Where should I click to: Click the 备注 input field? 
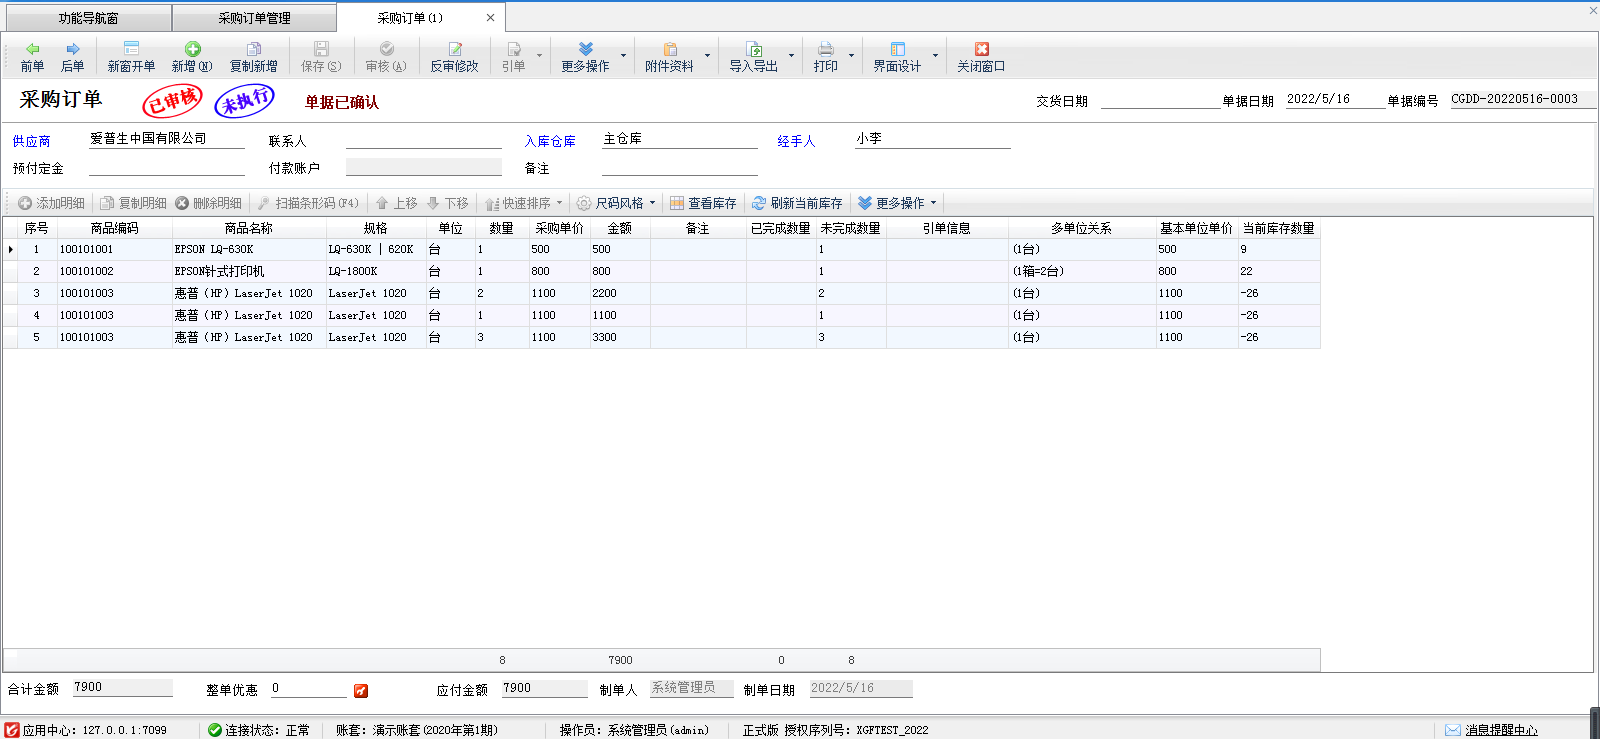point(680,167)
